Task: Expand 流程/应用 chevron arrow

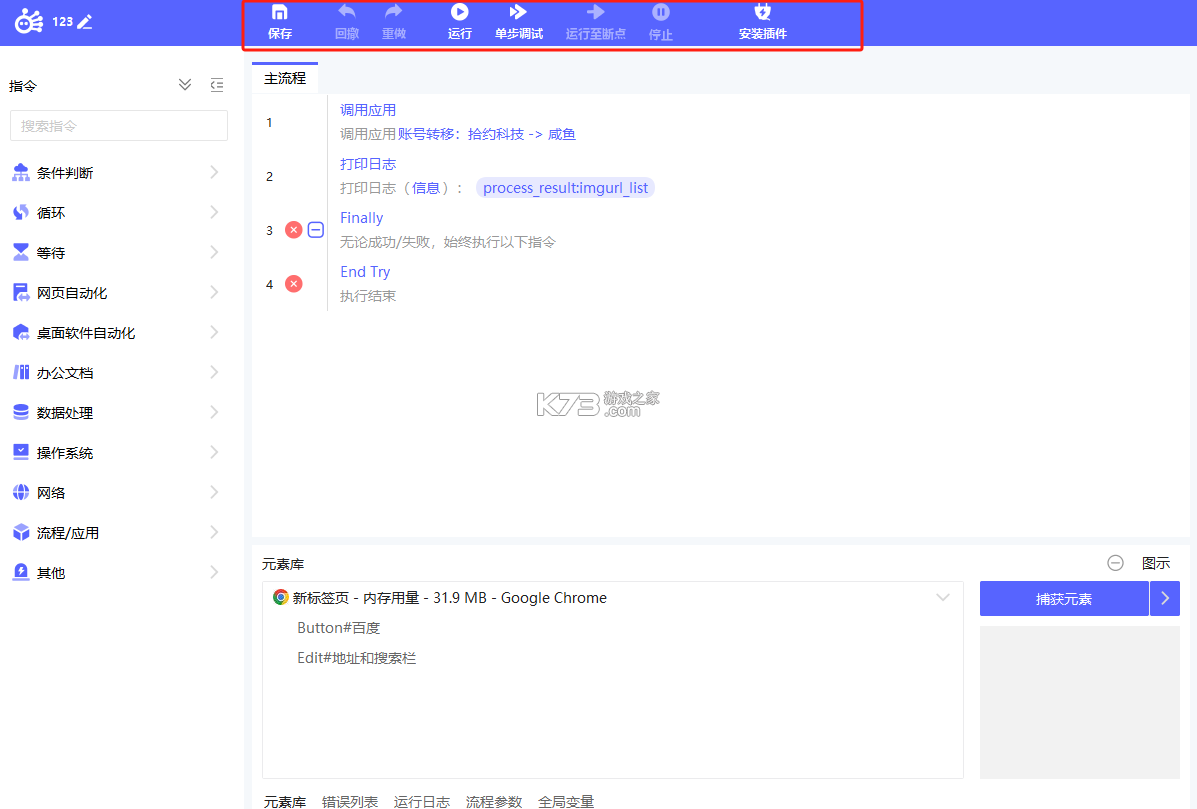Action: (215, 532)
